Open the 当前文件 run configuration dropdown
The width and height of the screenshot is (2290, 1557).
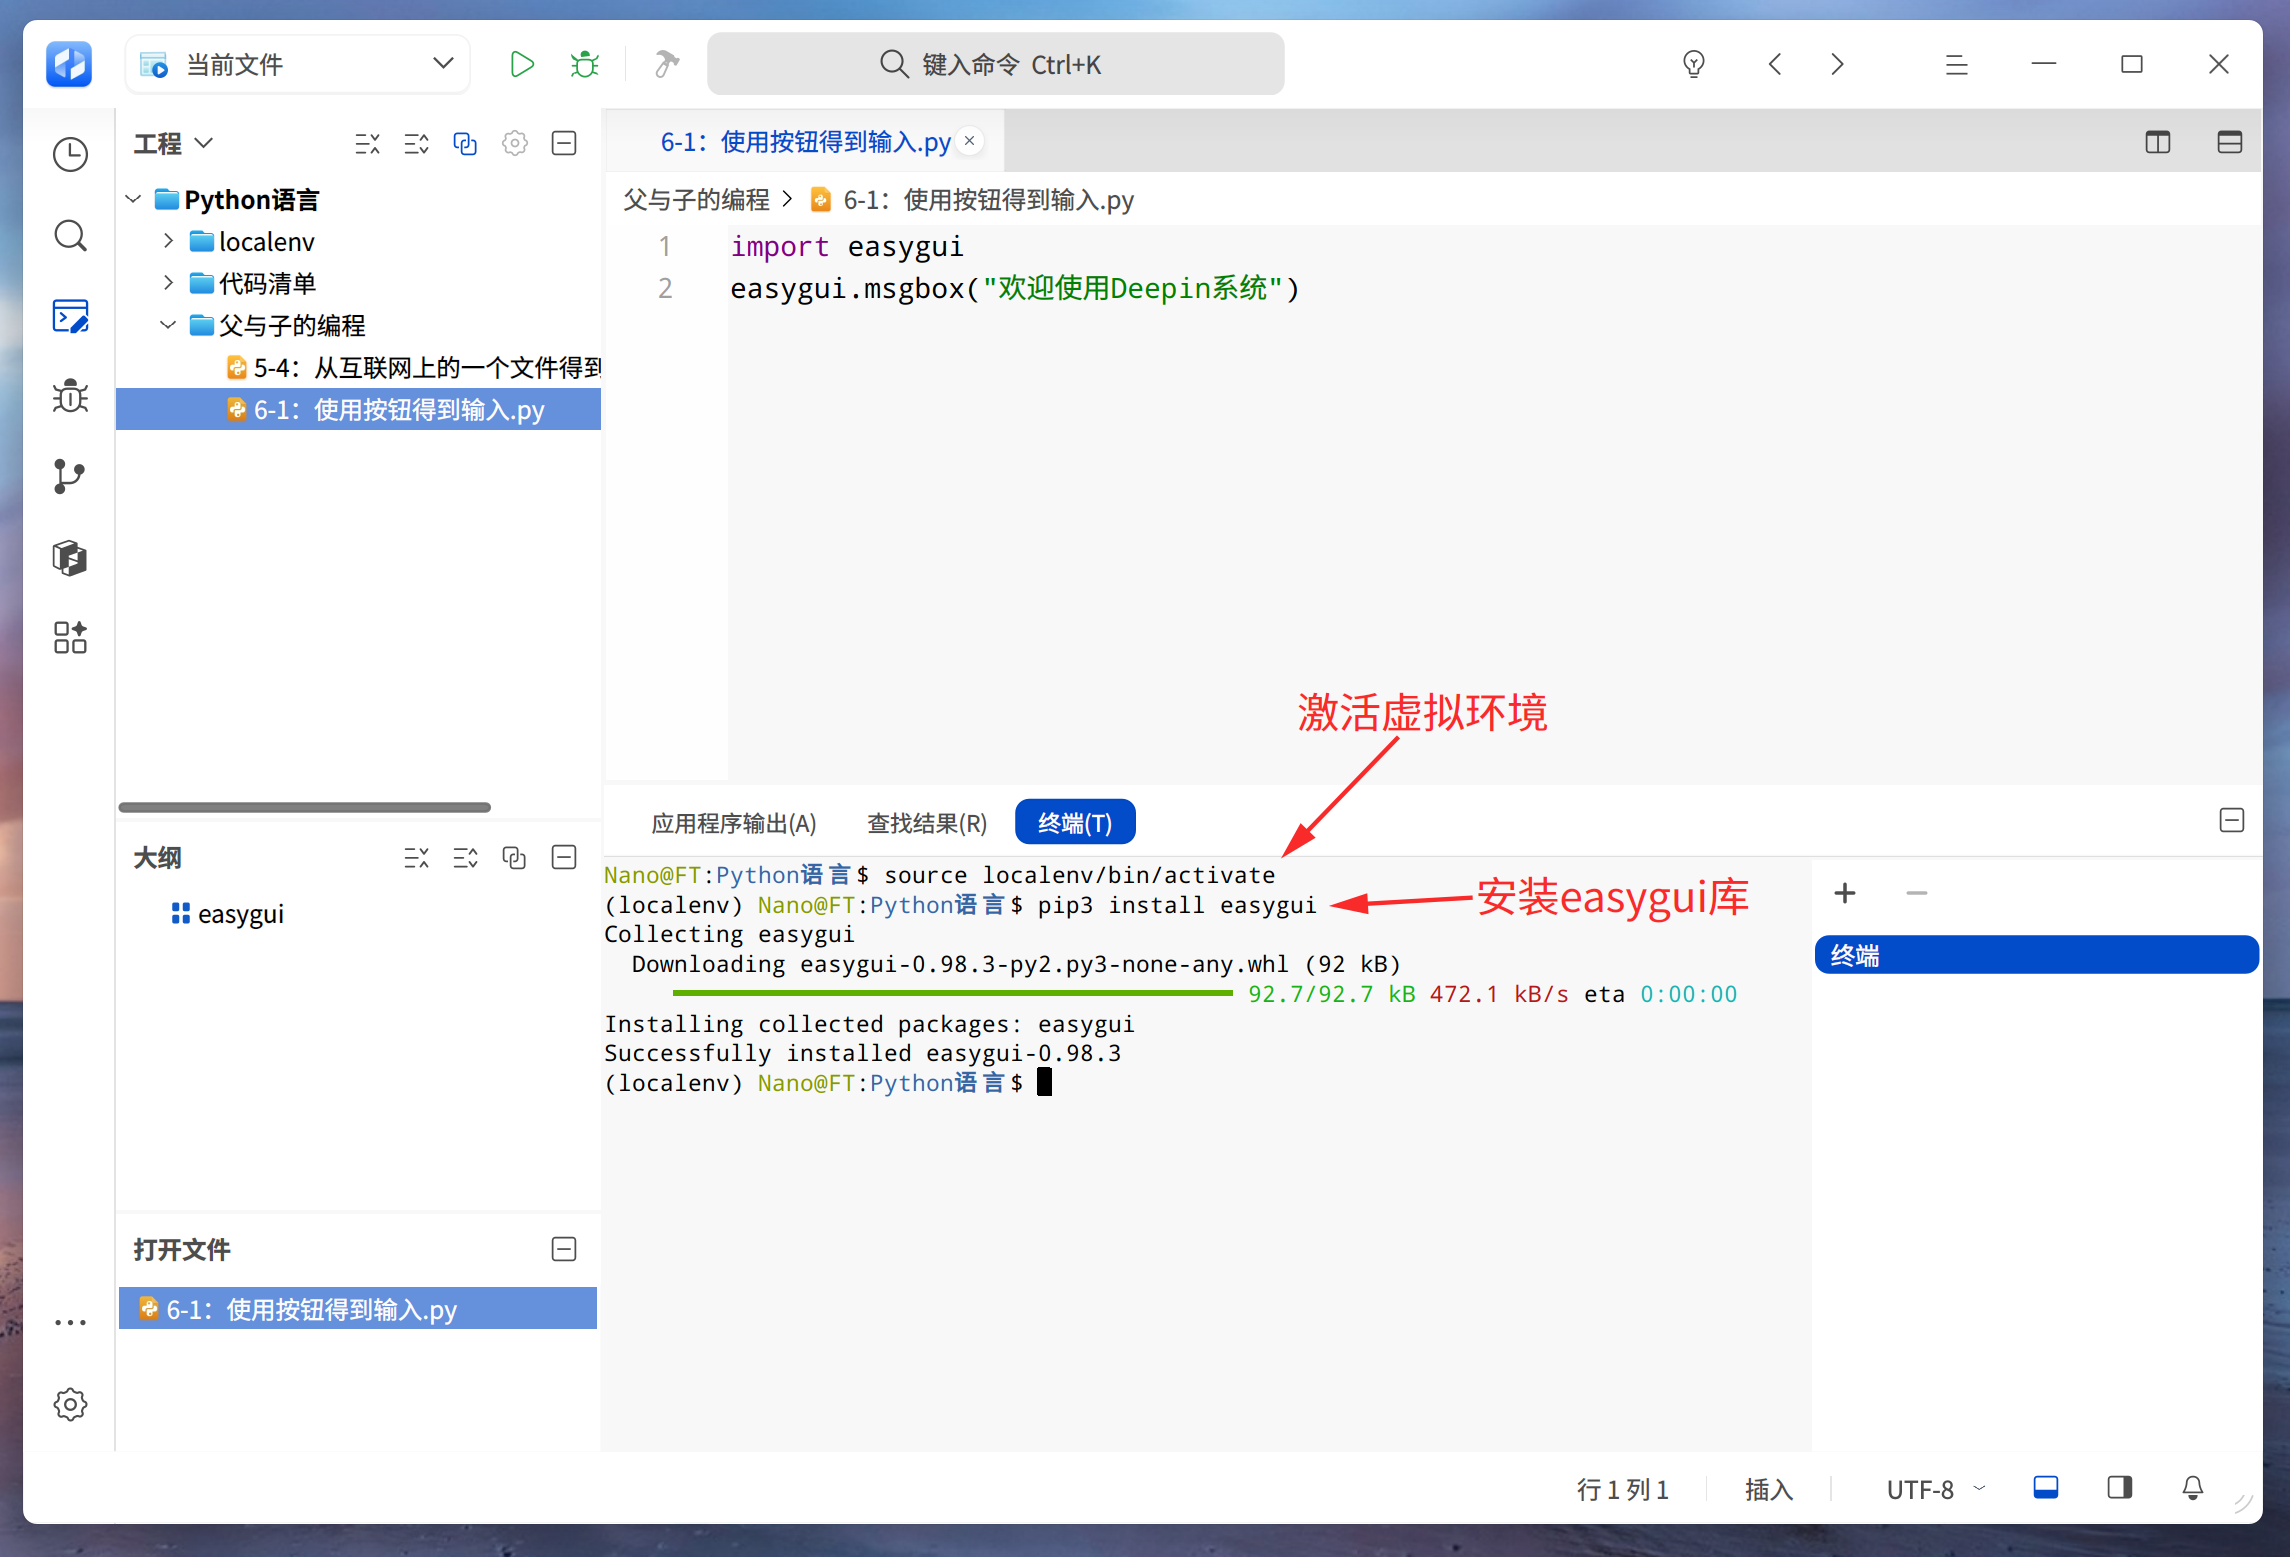pyautogui.click(x=298, y=65)
